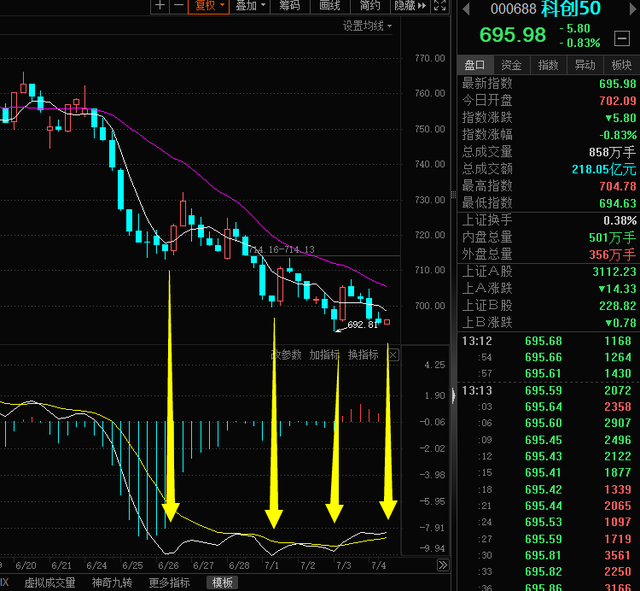This screenshot has width=640, height=591.
Task: Click the 总成交量 value 858万手
Action: click(x=612, y=152)
